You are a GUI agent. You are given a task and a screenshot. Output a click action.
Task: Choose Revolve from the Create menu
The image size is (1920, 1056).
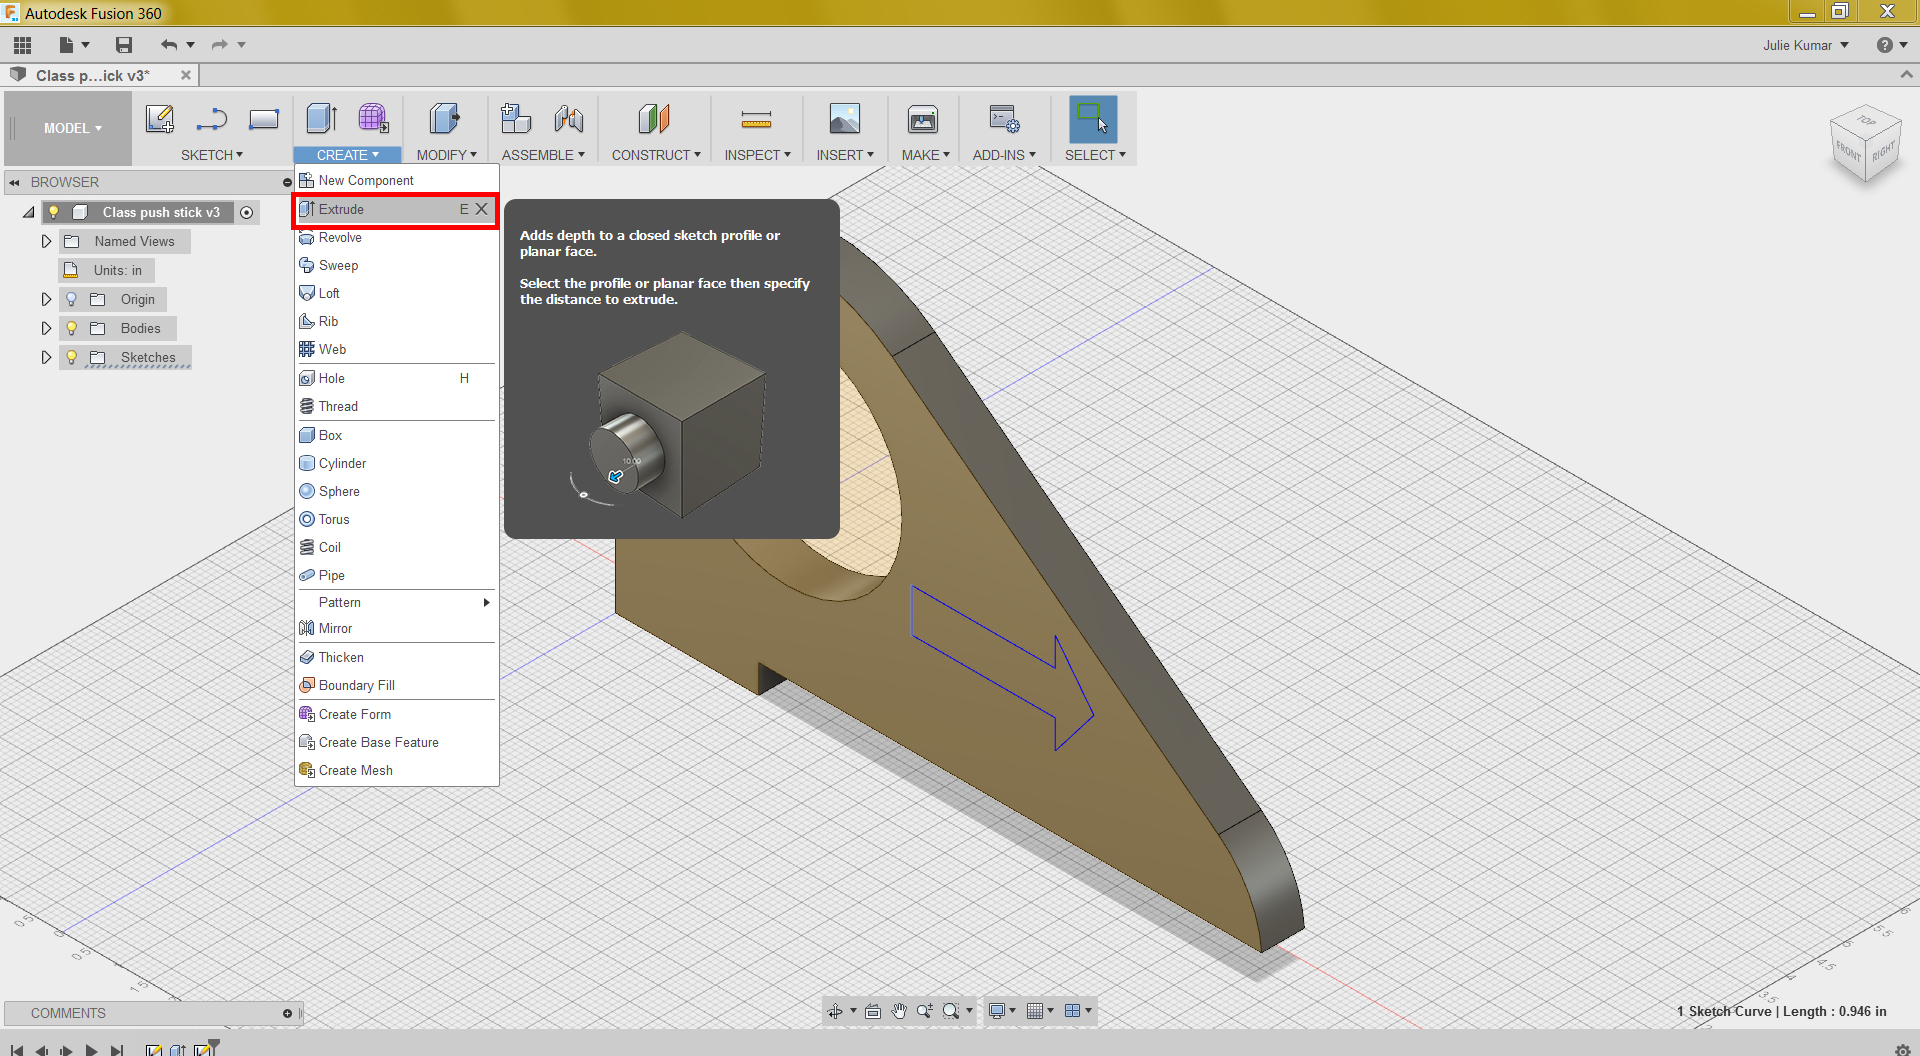(x=396, y=237)
